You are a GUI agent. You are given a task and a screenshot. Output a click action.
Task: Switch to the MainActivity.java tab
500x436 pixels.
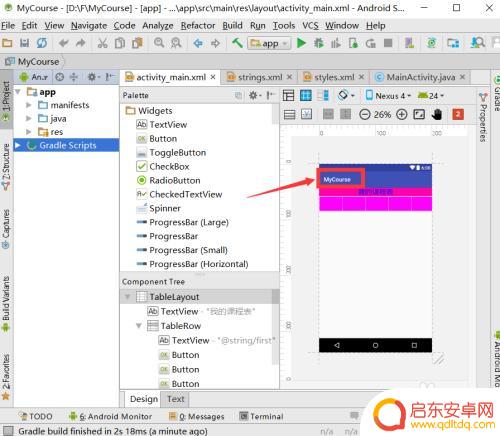[x=421, y=77]
